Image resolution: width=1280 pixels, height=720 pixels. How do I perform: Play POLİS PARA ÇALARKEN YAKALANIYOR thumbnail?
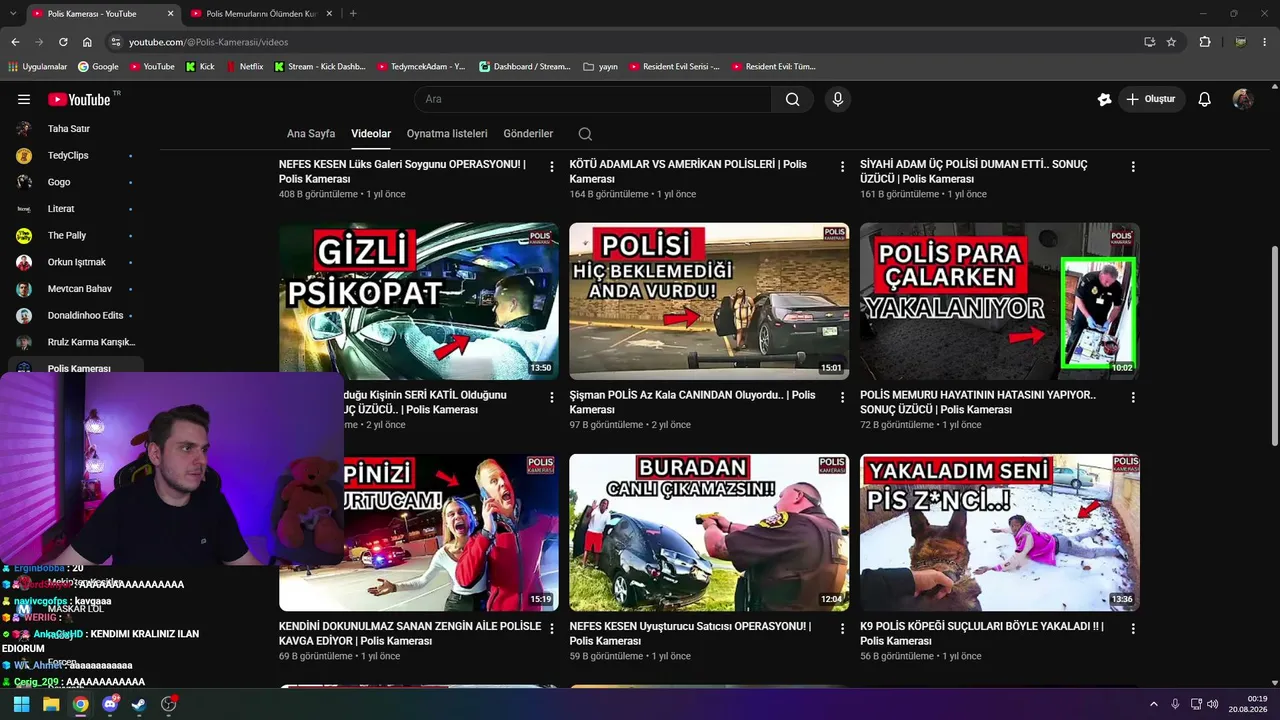(1000, 301)
